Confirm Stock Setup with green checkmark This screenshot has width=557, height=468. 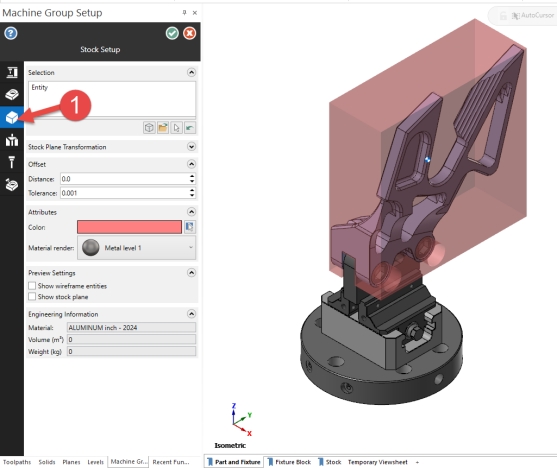[x=172, y=33]
